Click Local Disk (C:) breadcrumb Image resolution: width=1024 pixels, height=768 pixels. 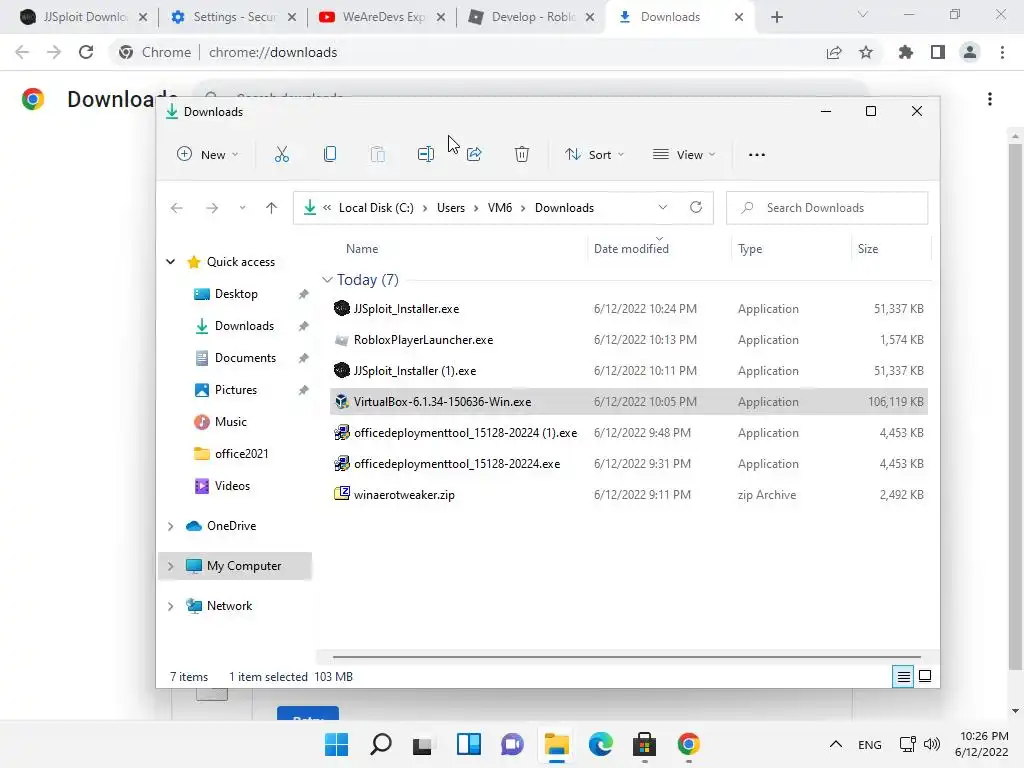point(376,208)
